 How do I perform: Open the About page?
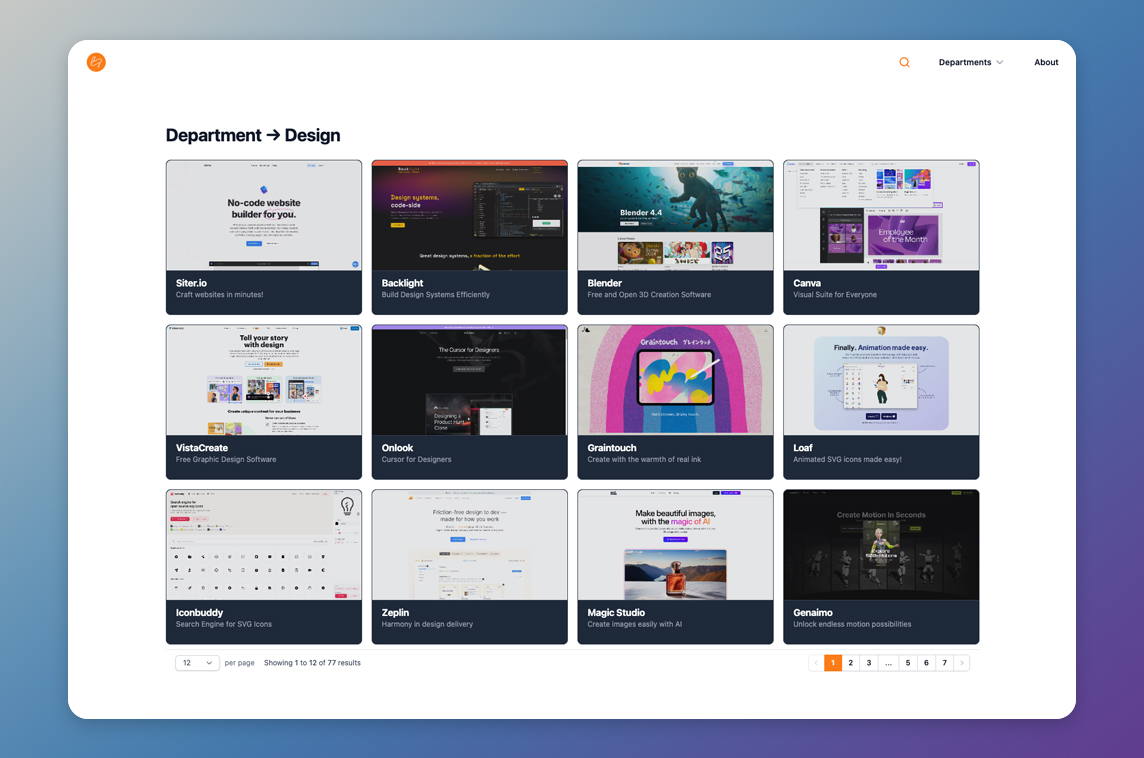(1046, 62)
